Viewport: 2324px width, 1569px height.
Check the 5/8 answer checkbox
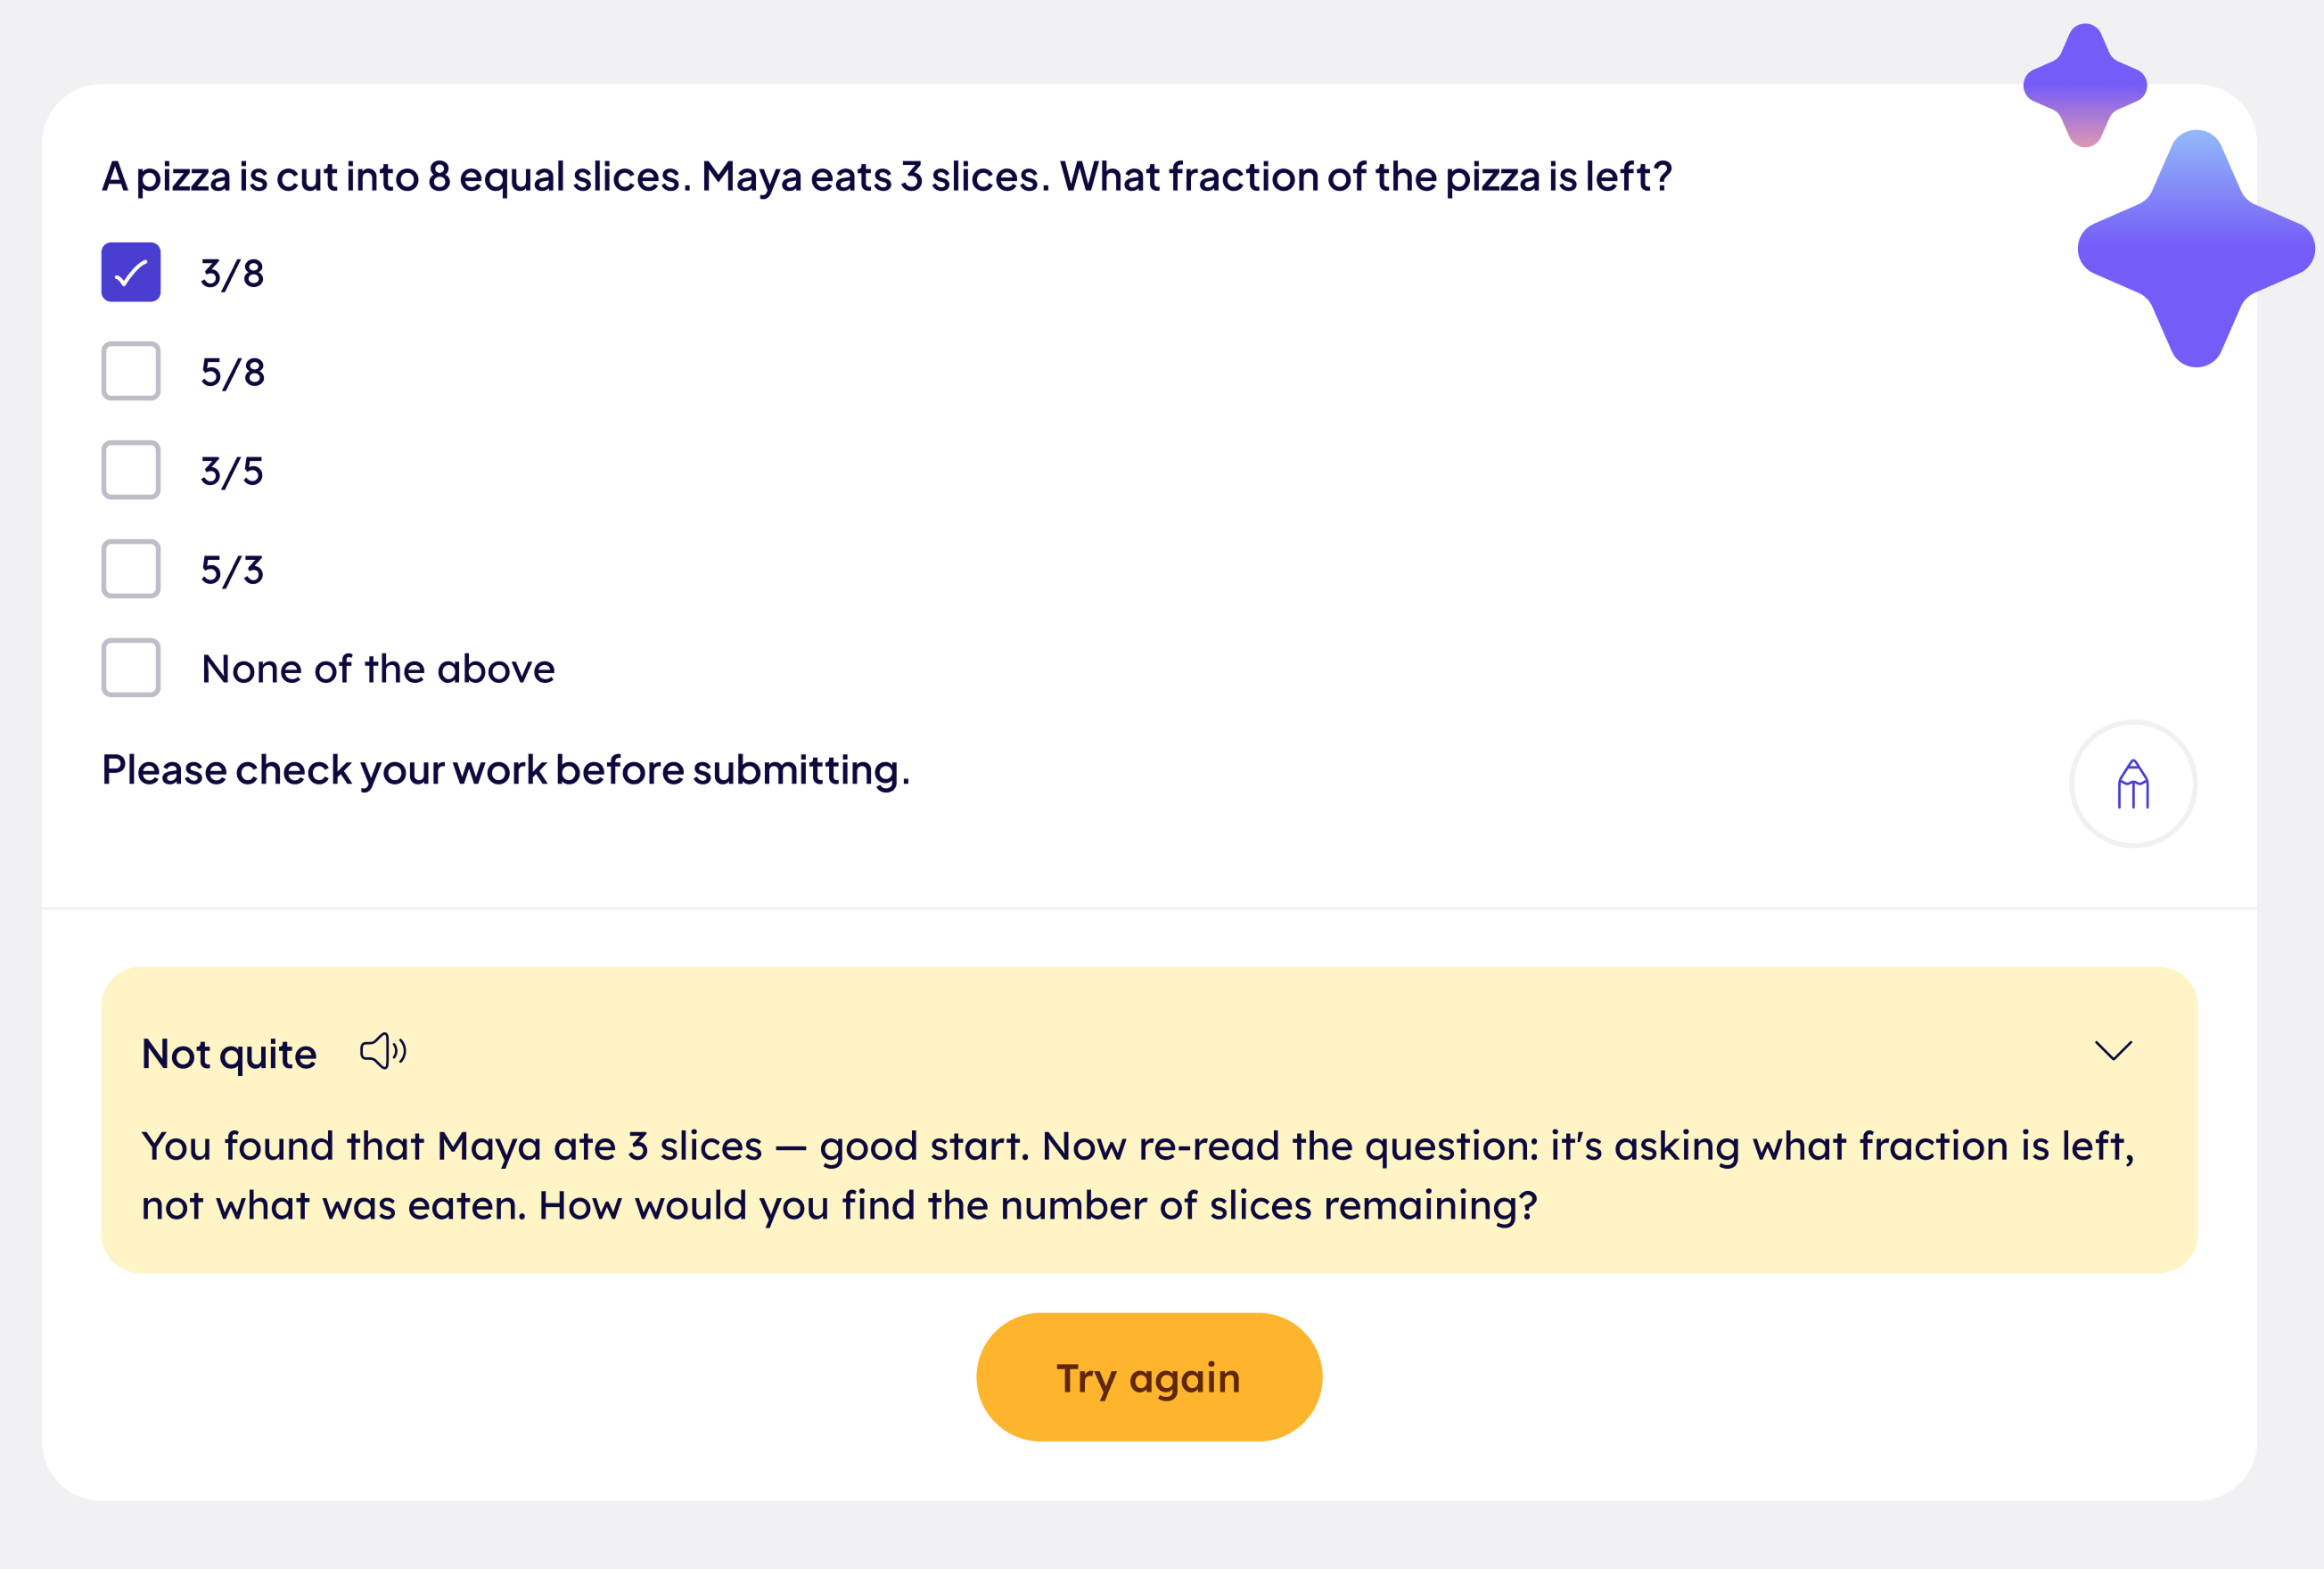point(131,371)
